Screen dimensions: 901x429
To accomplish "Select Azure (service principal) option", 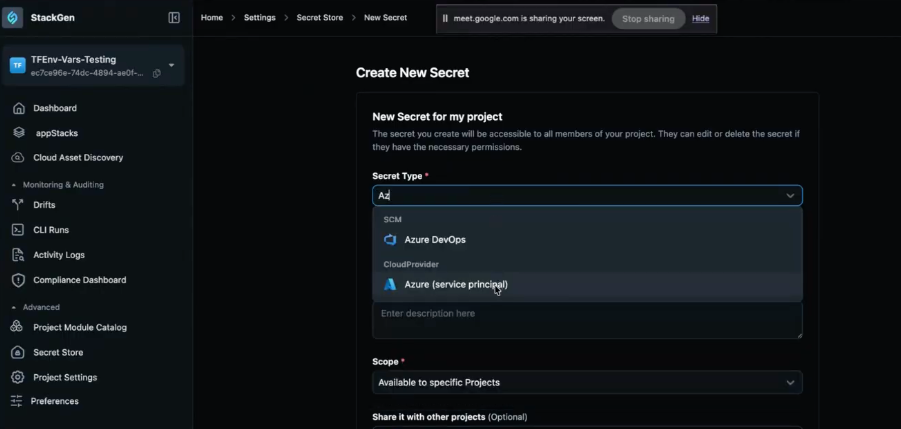I will [x=587, y=284].
